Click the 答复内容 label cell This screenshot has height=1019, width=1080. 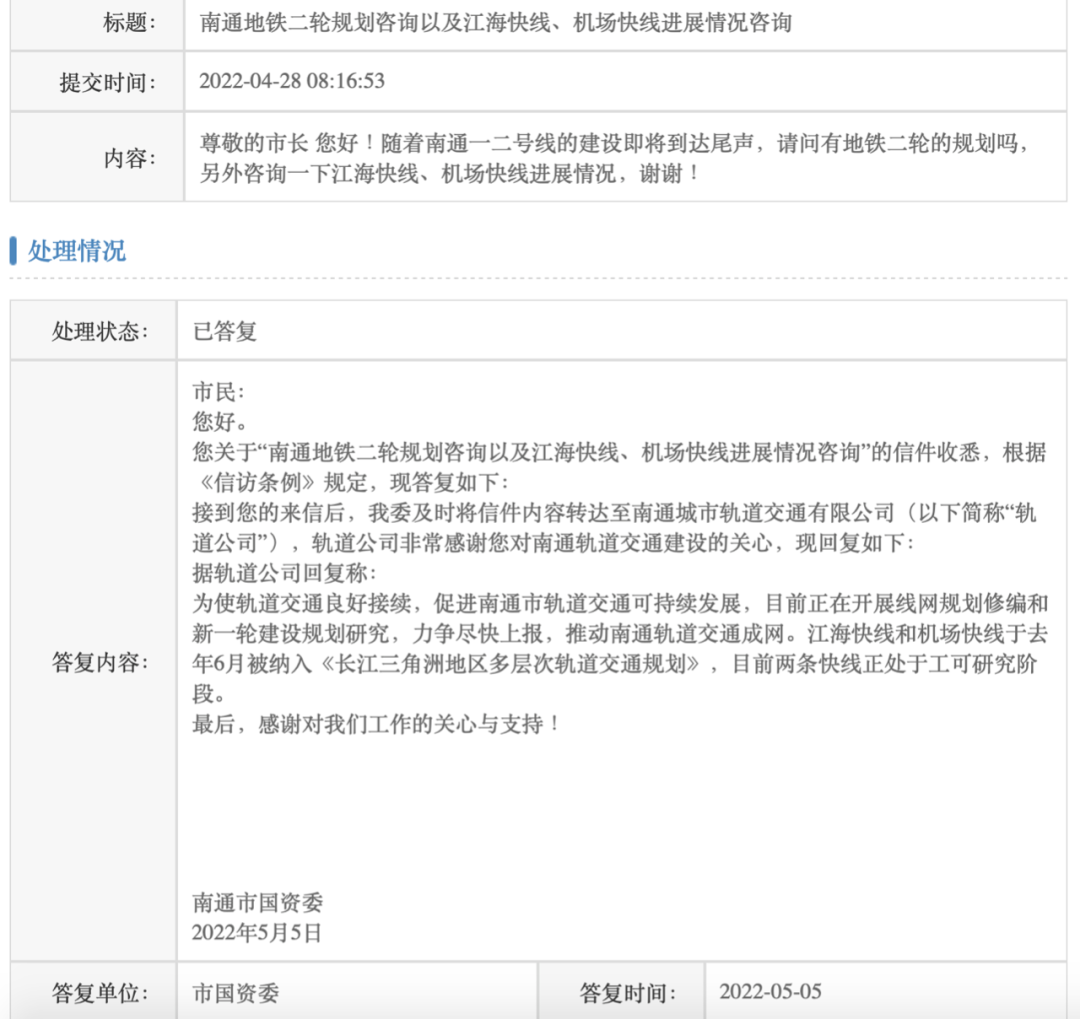tap(100, 660)
